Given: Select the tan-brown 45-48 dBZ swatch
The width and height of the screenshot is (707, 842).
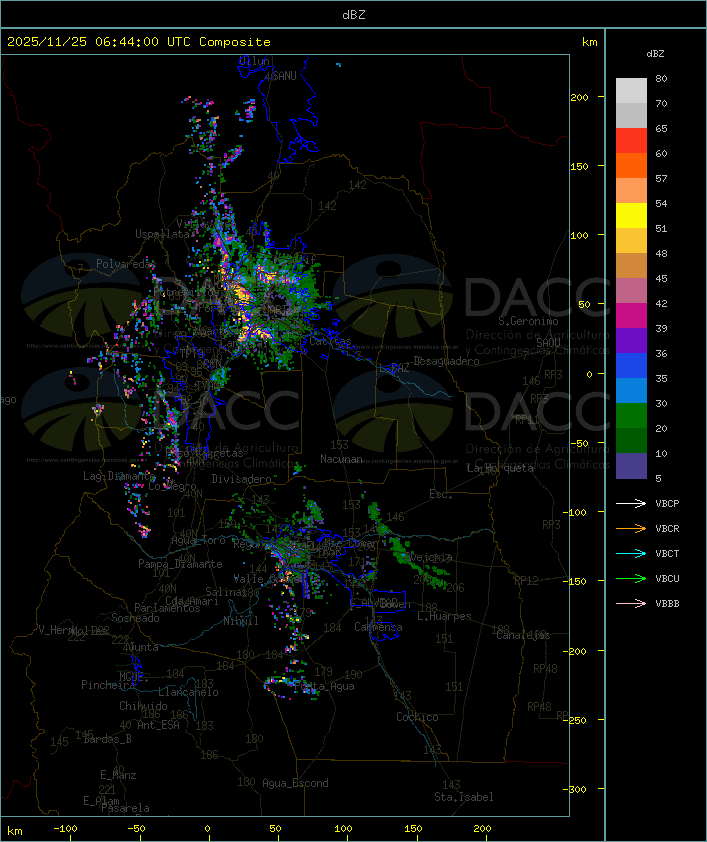Looking at the screenshot, I should (x=631, y=265).
